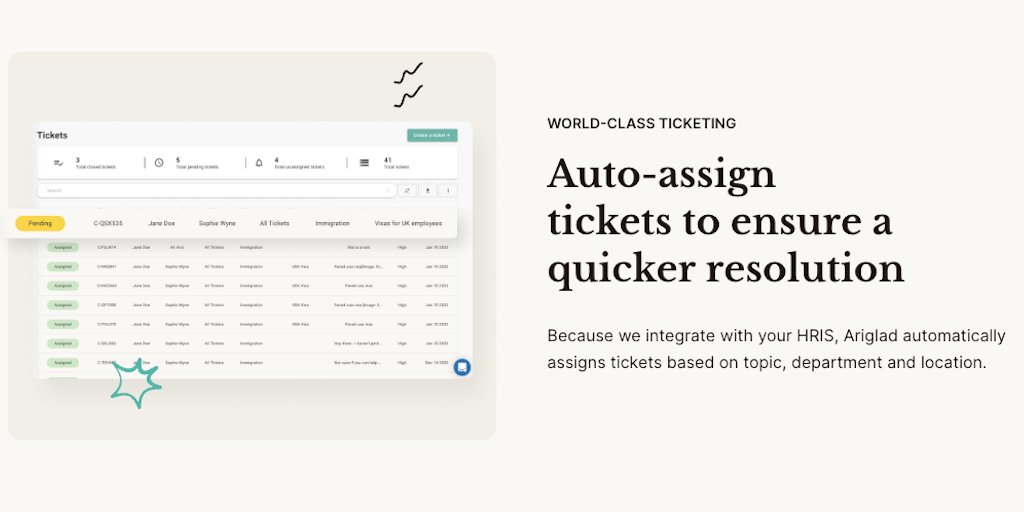Screen dimensions: 1024x512
Task: Click the 41 Total tickets stat
Action: pyautogui.click(x=396, y=163)
